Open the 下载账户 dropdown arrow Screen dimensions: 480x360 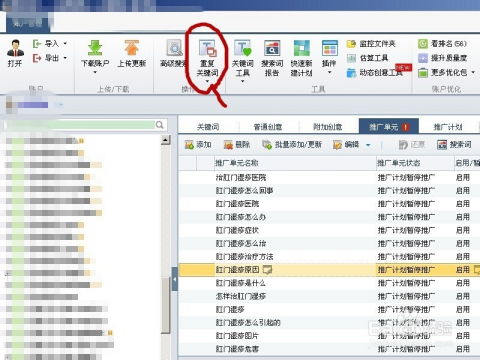coord(95,72)
